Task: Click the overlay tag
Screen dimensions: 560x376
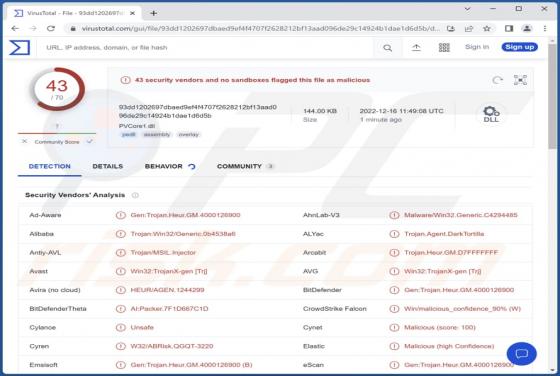Action: click(188, 135)
